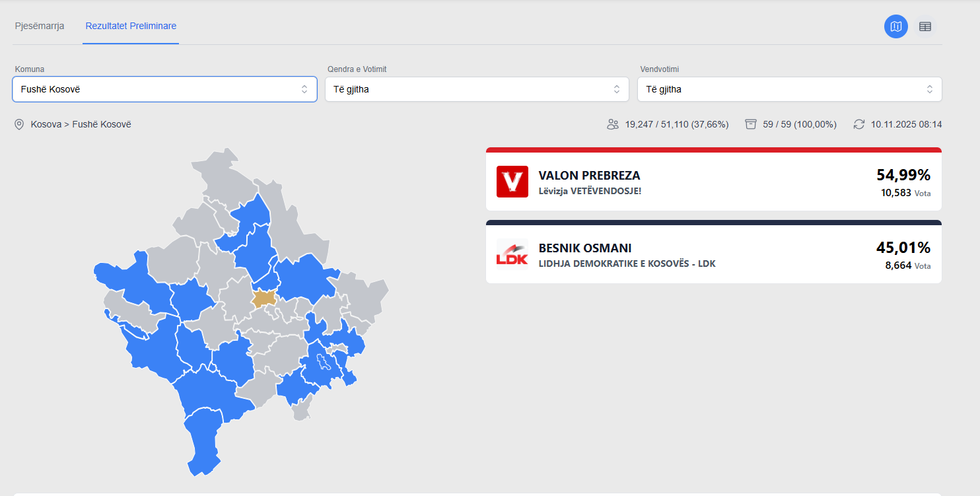The width and height of the screenshot is (980, 496).
Task: Select the Rezultatet Preliminare tab
Action: pos(131,25)
